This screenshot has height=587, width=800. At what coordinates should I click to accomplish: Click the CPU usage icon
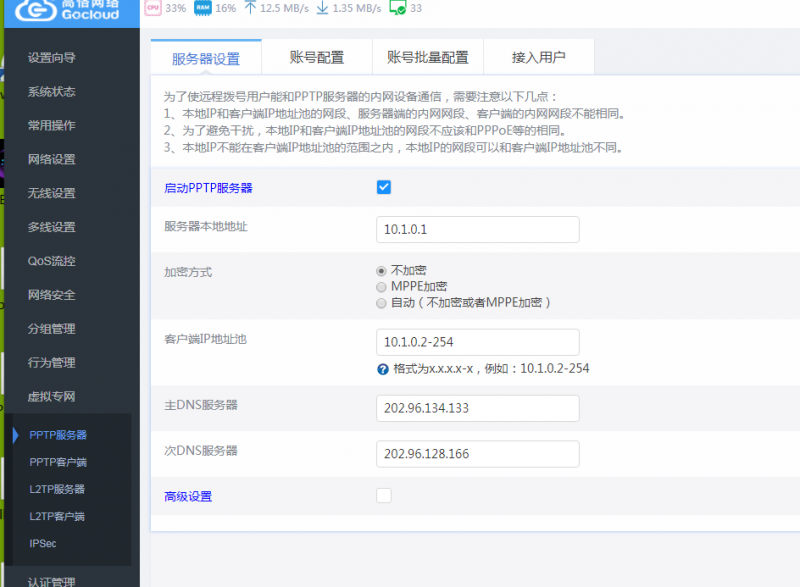(x=153, y=8)
